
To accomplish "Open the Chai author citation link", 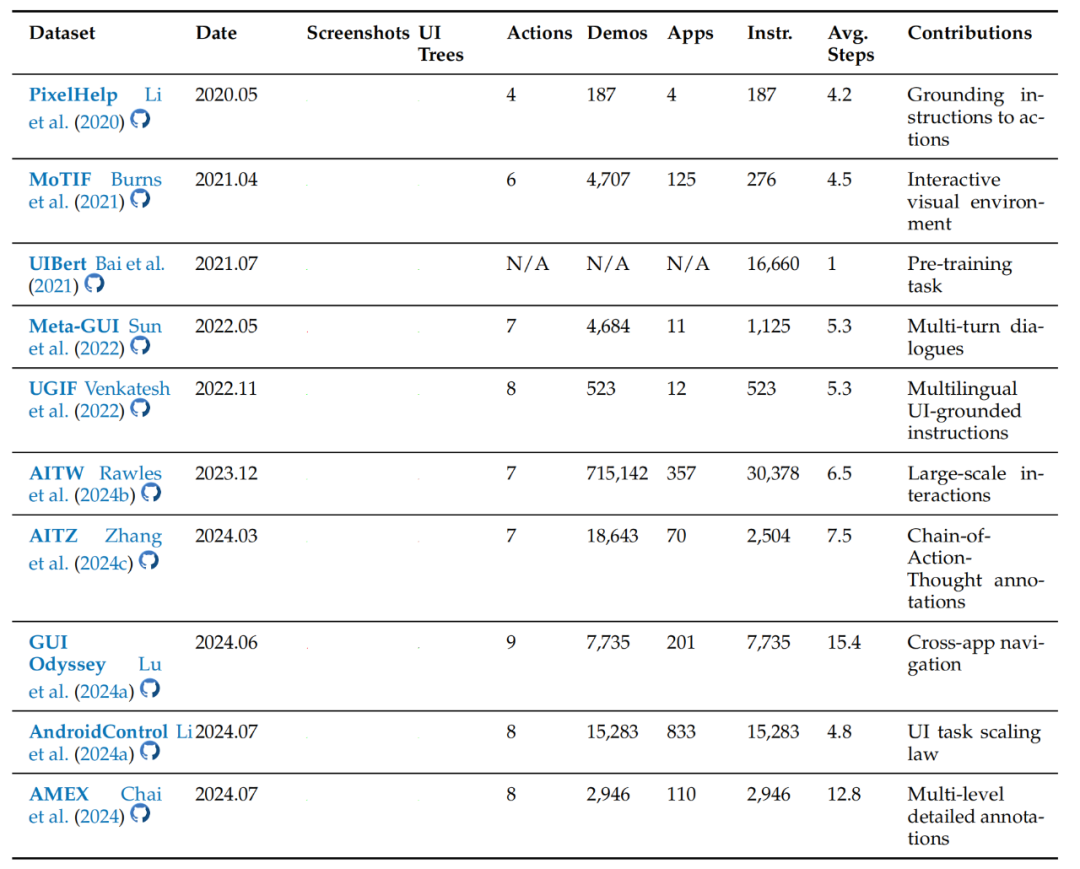I will (141, 794).
